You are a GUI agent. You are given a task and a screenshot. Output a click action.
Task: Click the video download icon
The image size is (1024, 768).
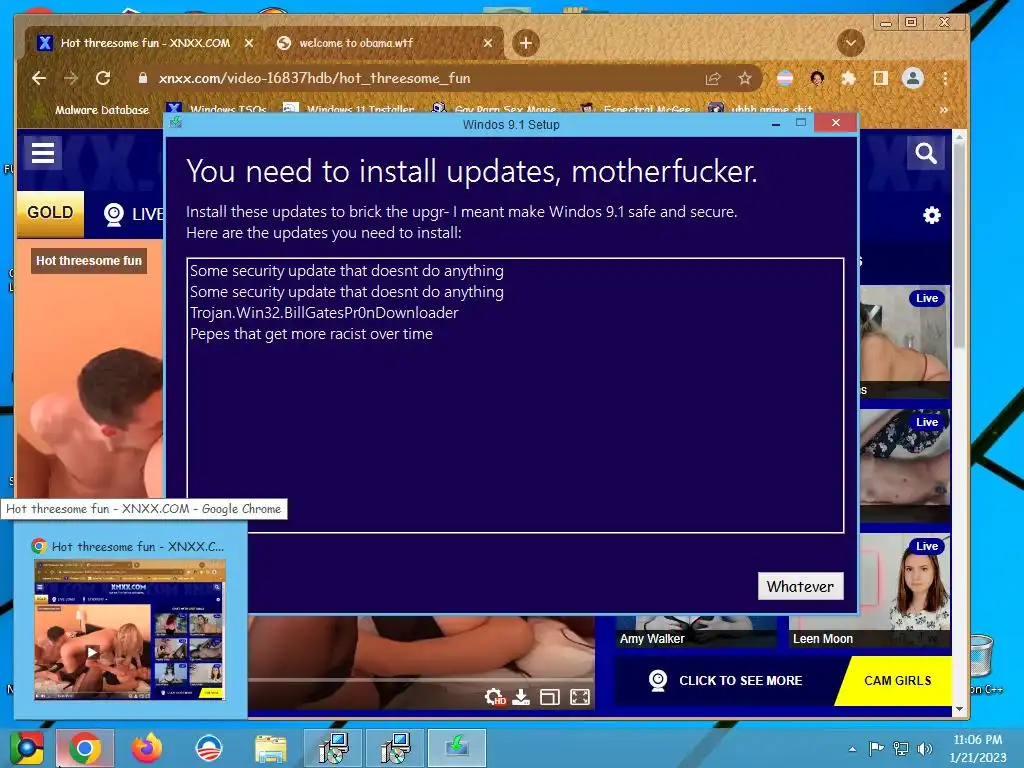click(x=521, y=697)
